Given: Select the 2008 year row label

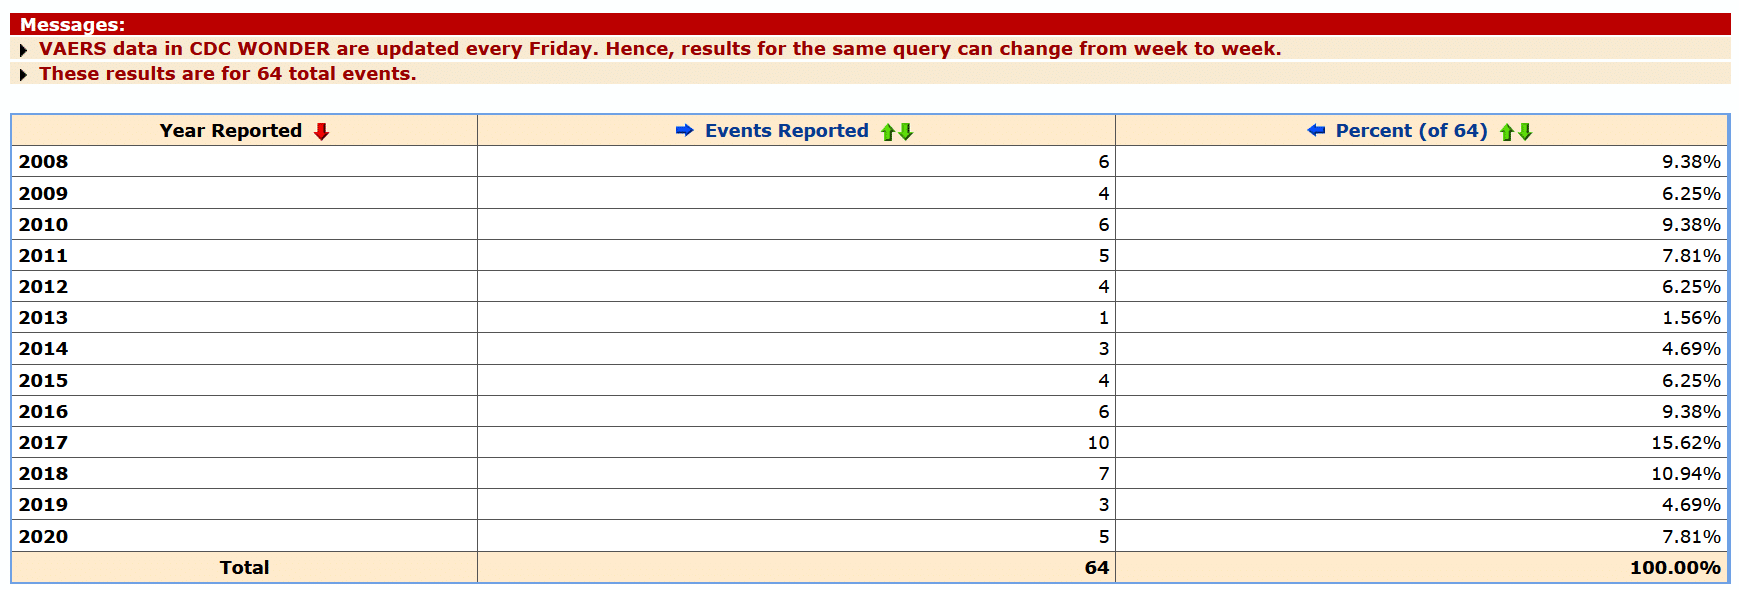Looking at the screenshot, I should point(44,162).
